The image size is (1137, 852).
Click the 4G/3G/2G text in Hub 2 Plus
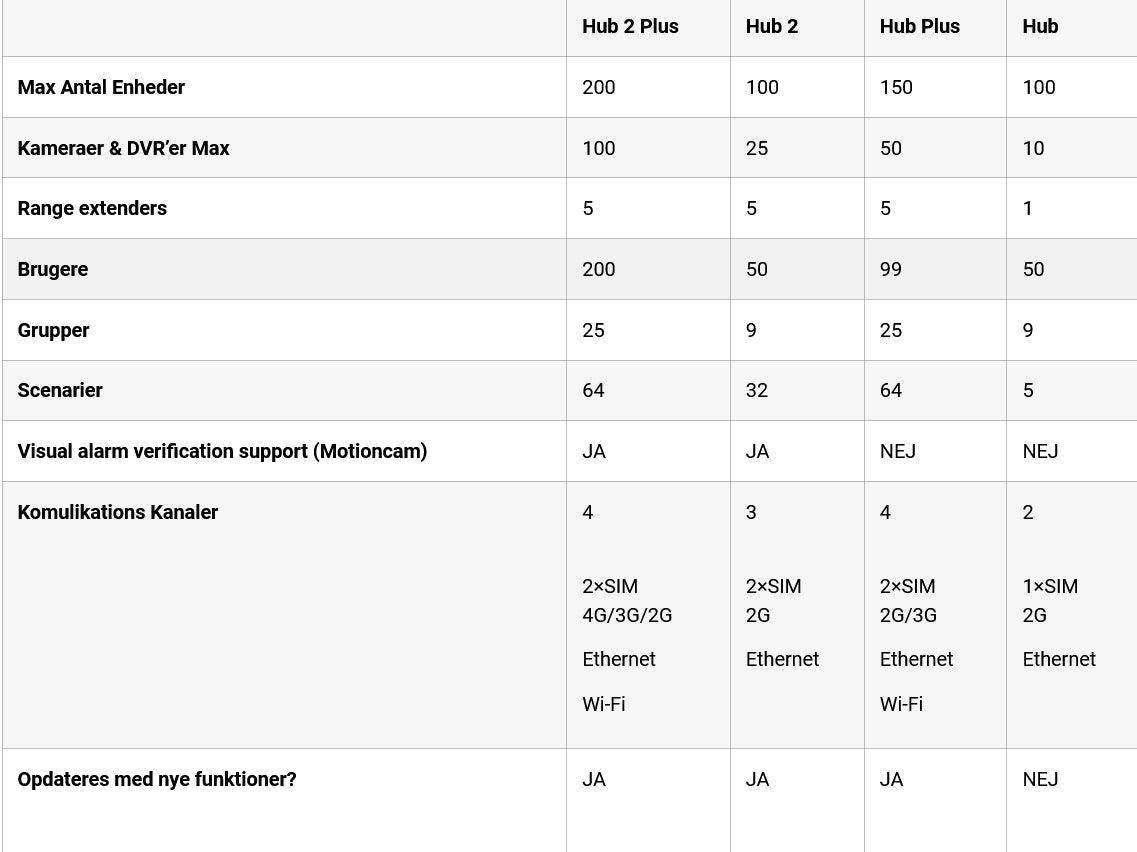point(627,615)
